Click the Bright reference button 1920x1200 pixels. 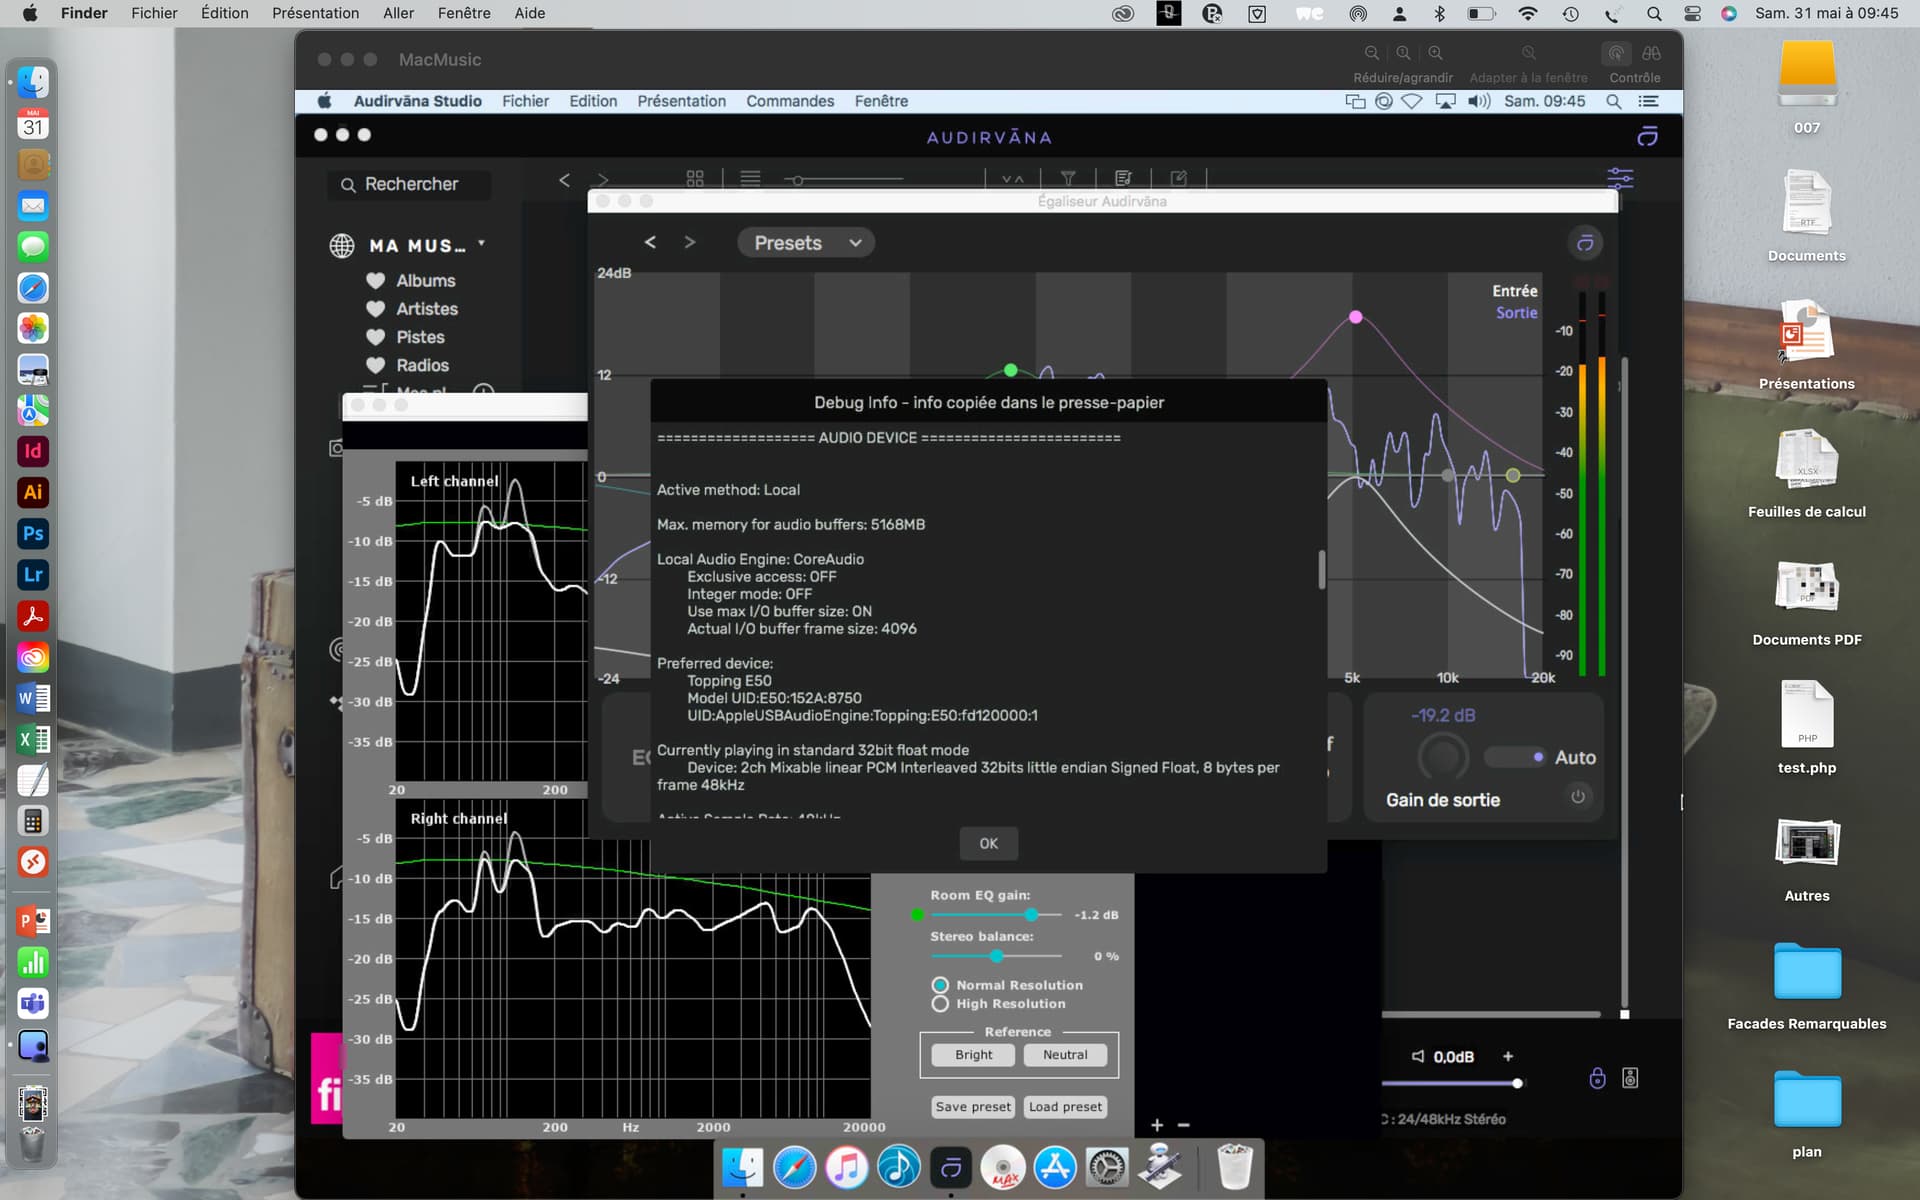pos(973,1055)
